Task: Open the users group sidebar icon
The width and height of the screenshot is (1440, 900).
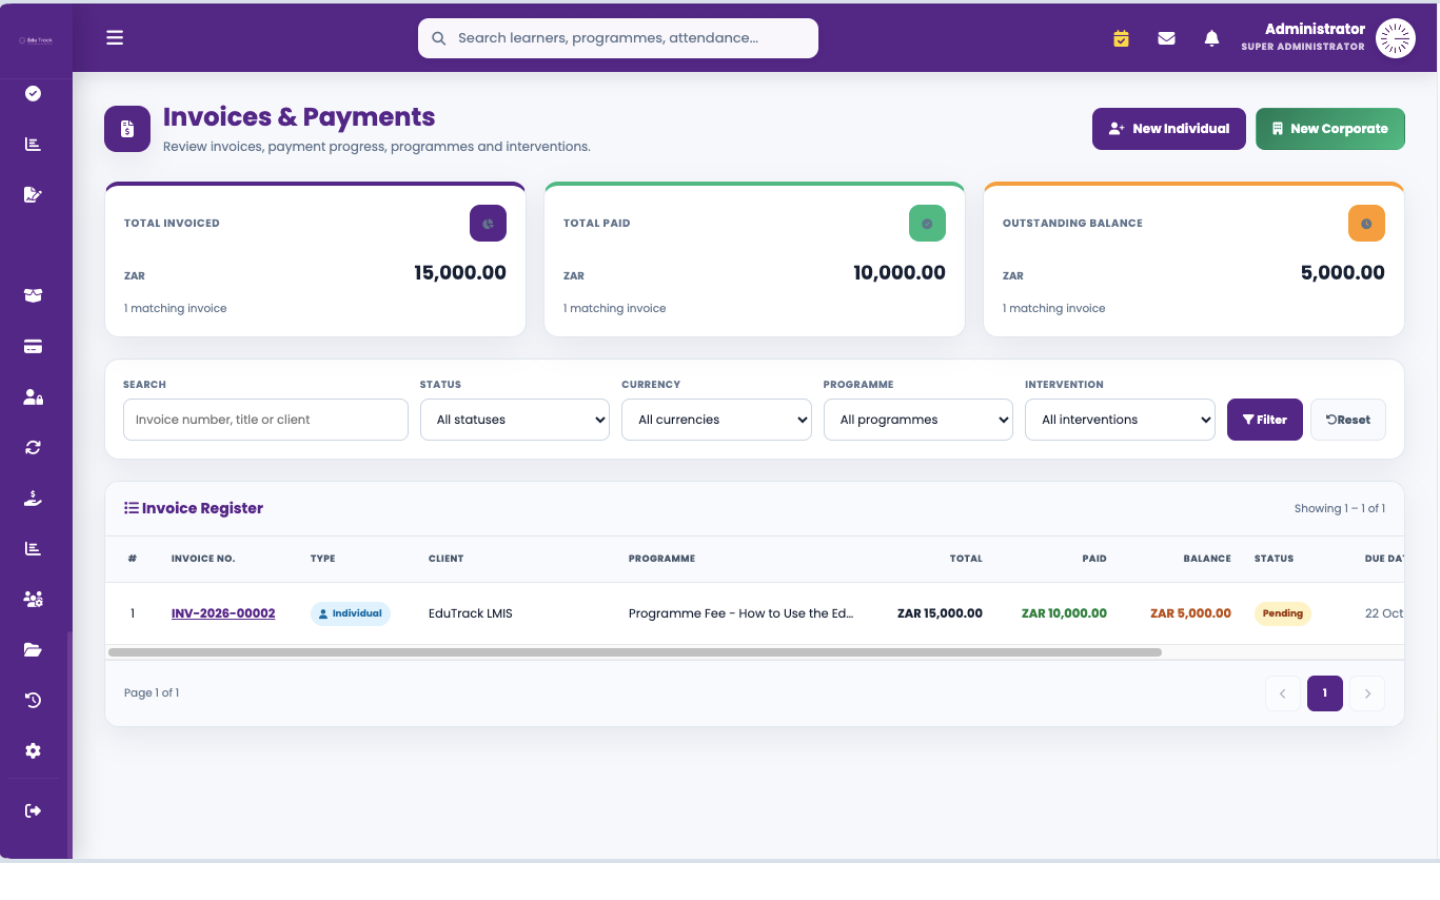Action: coord(33,599)
